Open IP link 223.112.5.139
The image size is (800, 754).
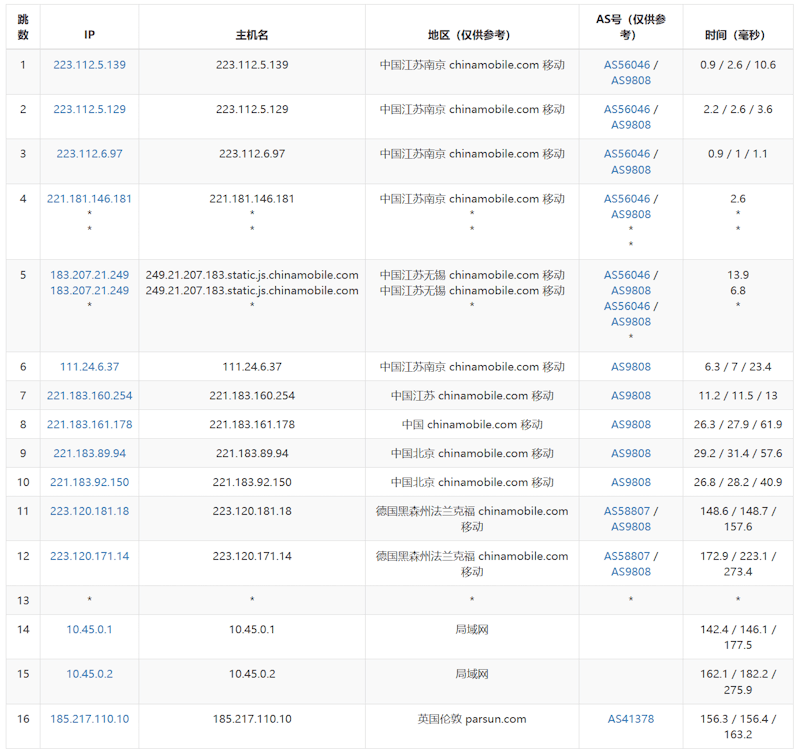pyautogui.click(x=89, y=65)
